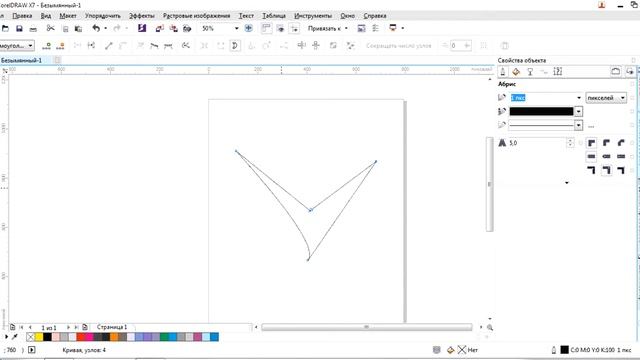Click the Reflect nodes vertically icon
The height and width of the screenshot is (360, 640).
click(316, 46)
